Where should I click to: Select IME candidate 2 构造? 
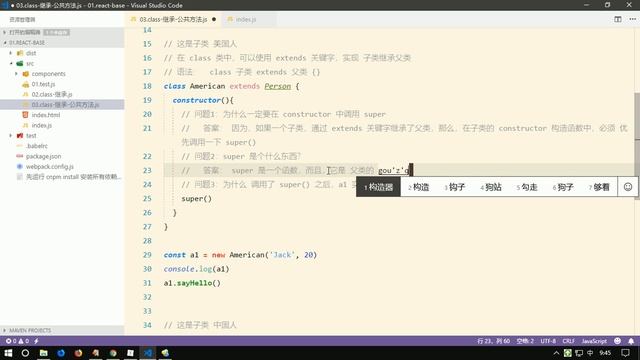419,187
